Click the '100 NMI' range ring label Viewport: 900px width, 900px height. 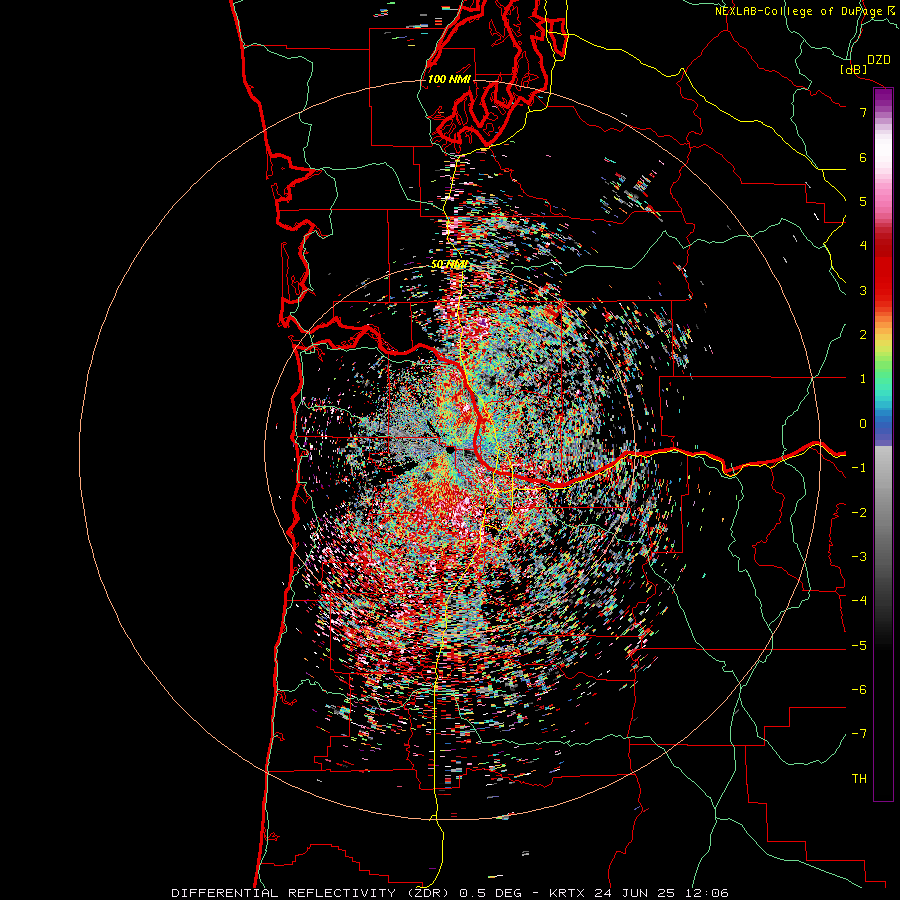pos(449,79)
